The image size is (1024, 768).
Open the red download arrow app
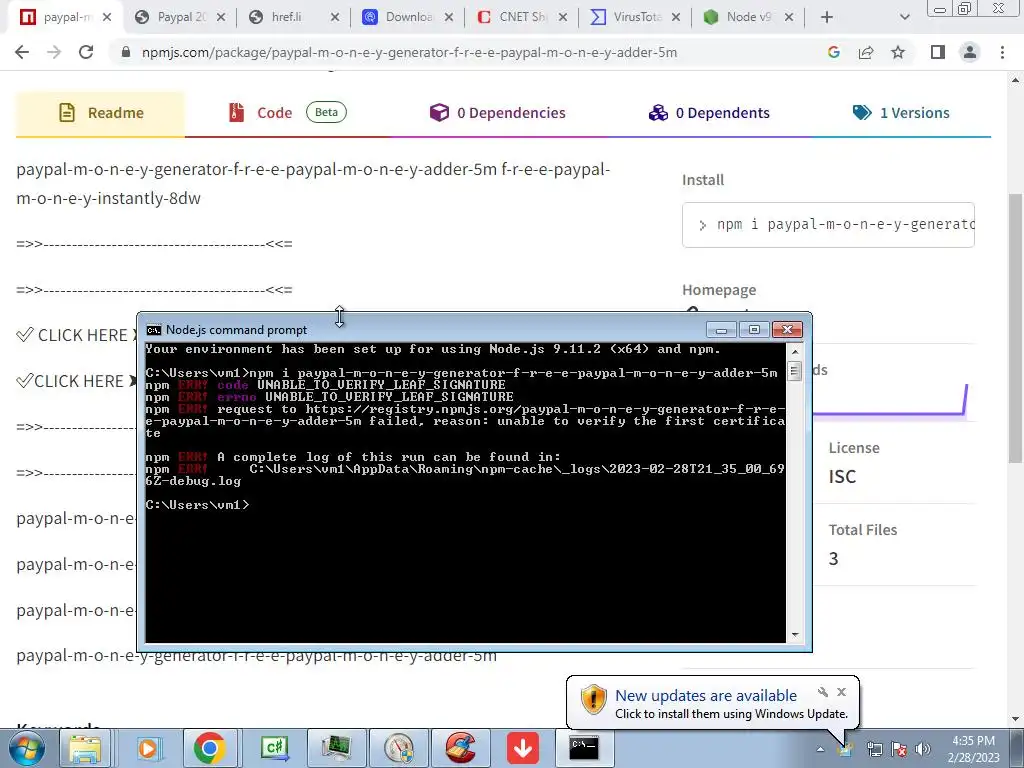click(523, 748)
